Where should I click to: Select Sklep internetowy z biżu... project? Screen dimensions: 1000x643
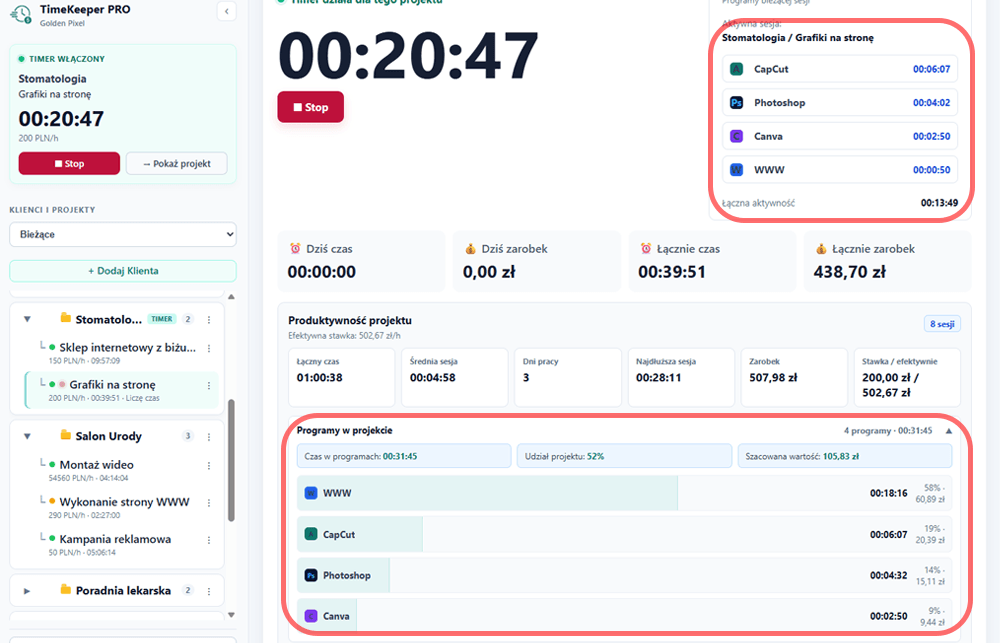127,348
